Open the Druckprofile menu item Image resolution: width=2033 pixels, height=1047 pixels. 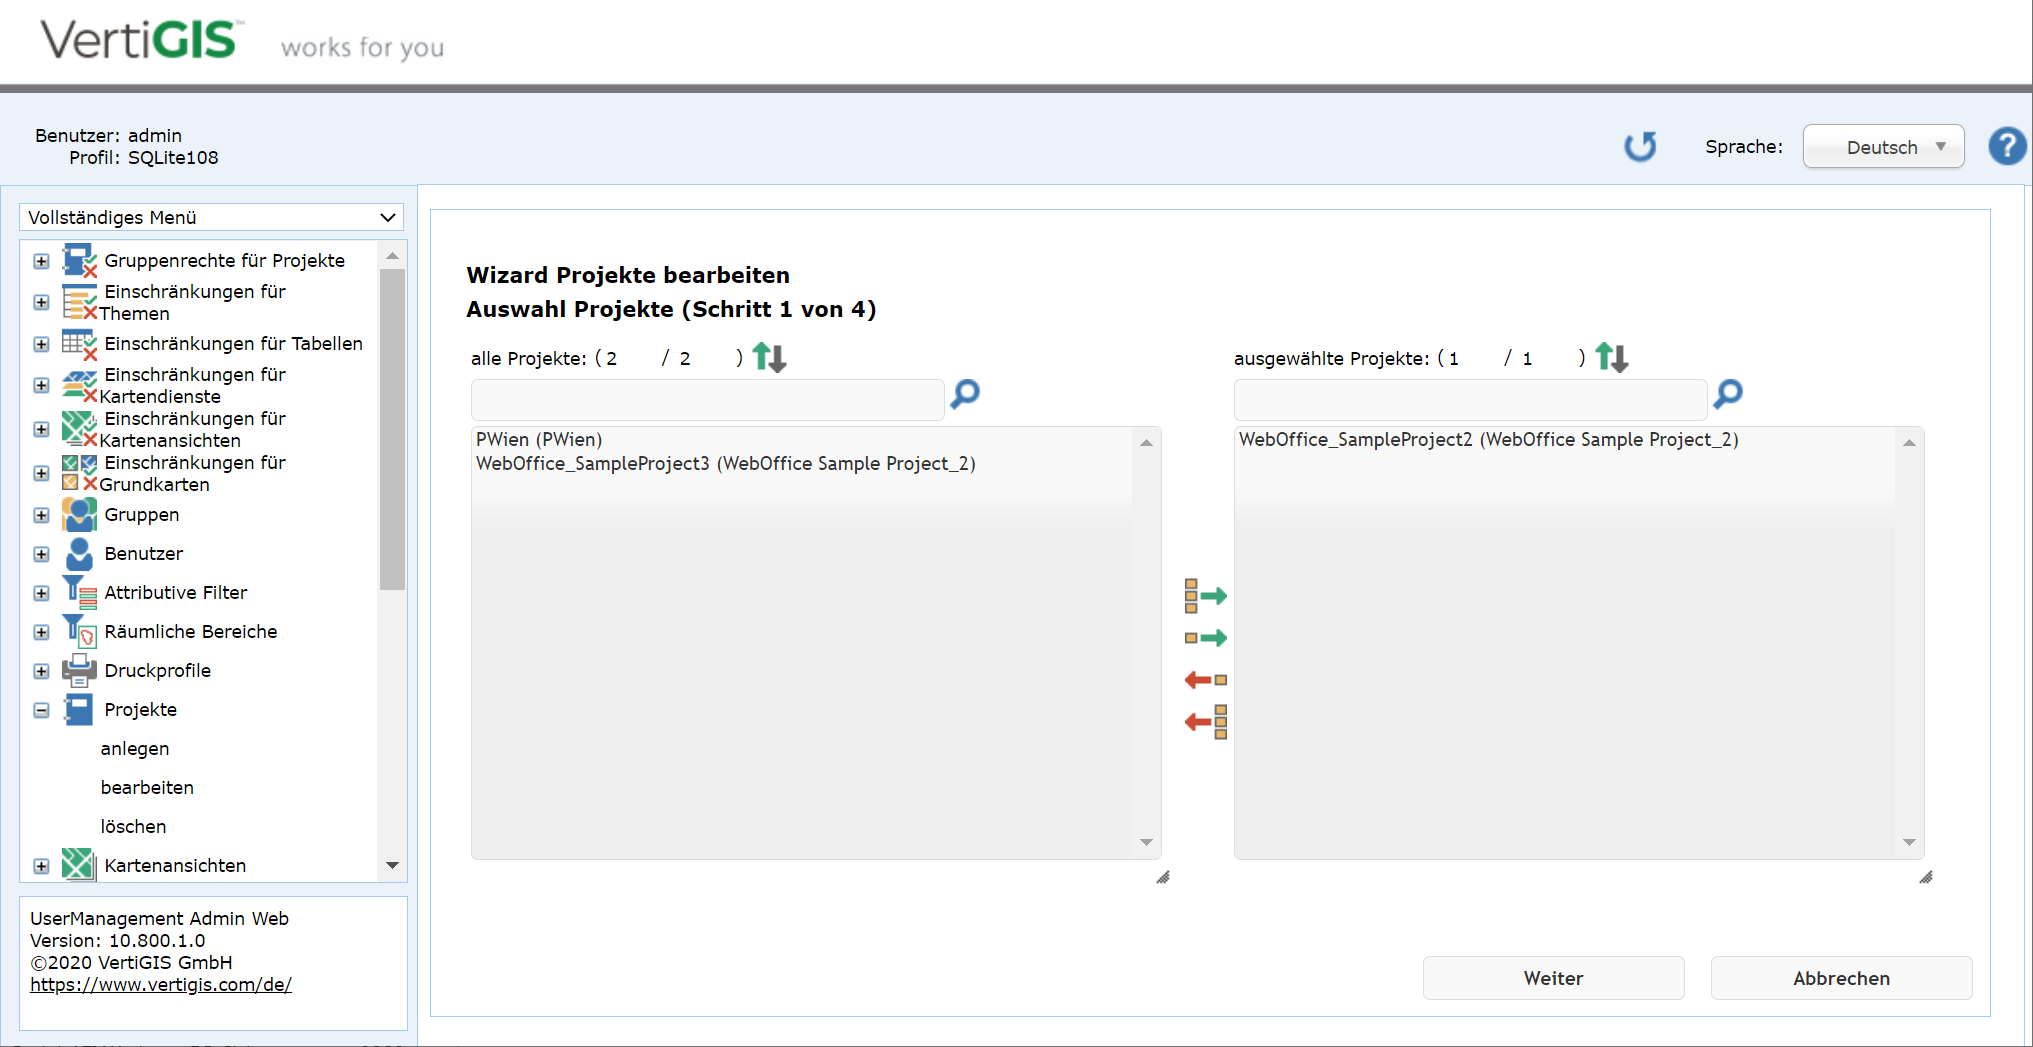158,671
